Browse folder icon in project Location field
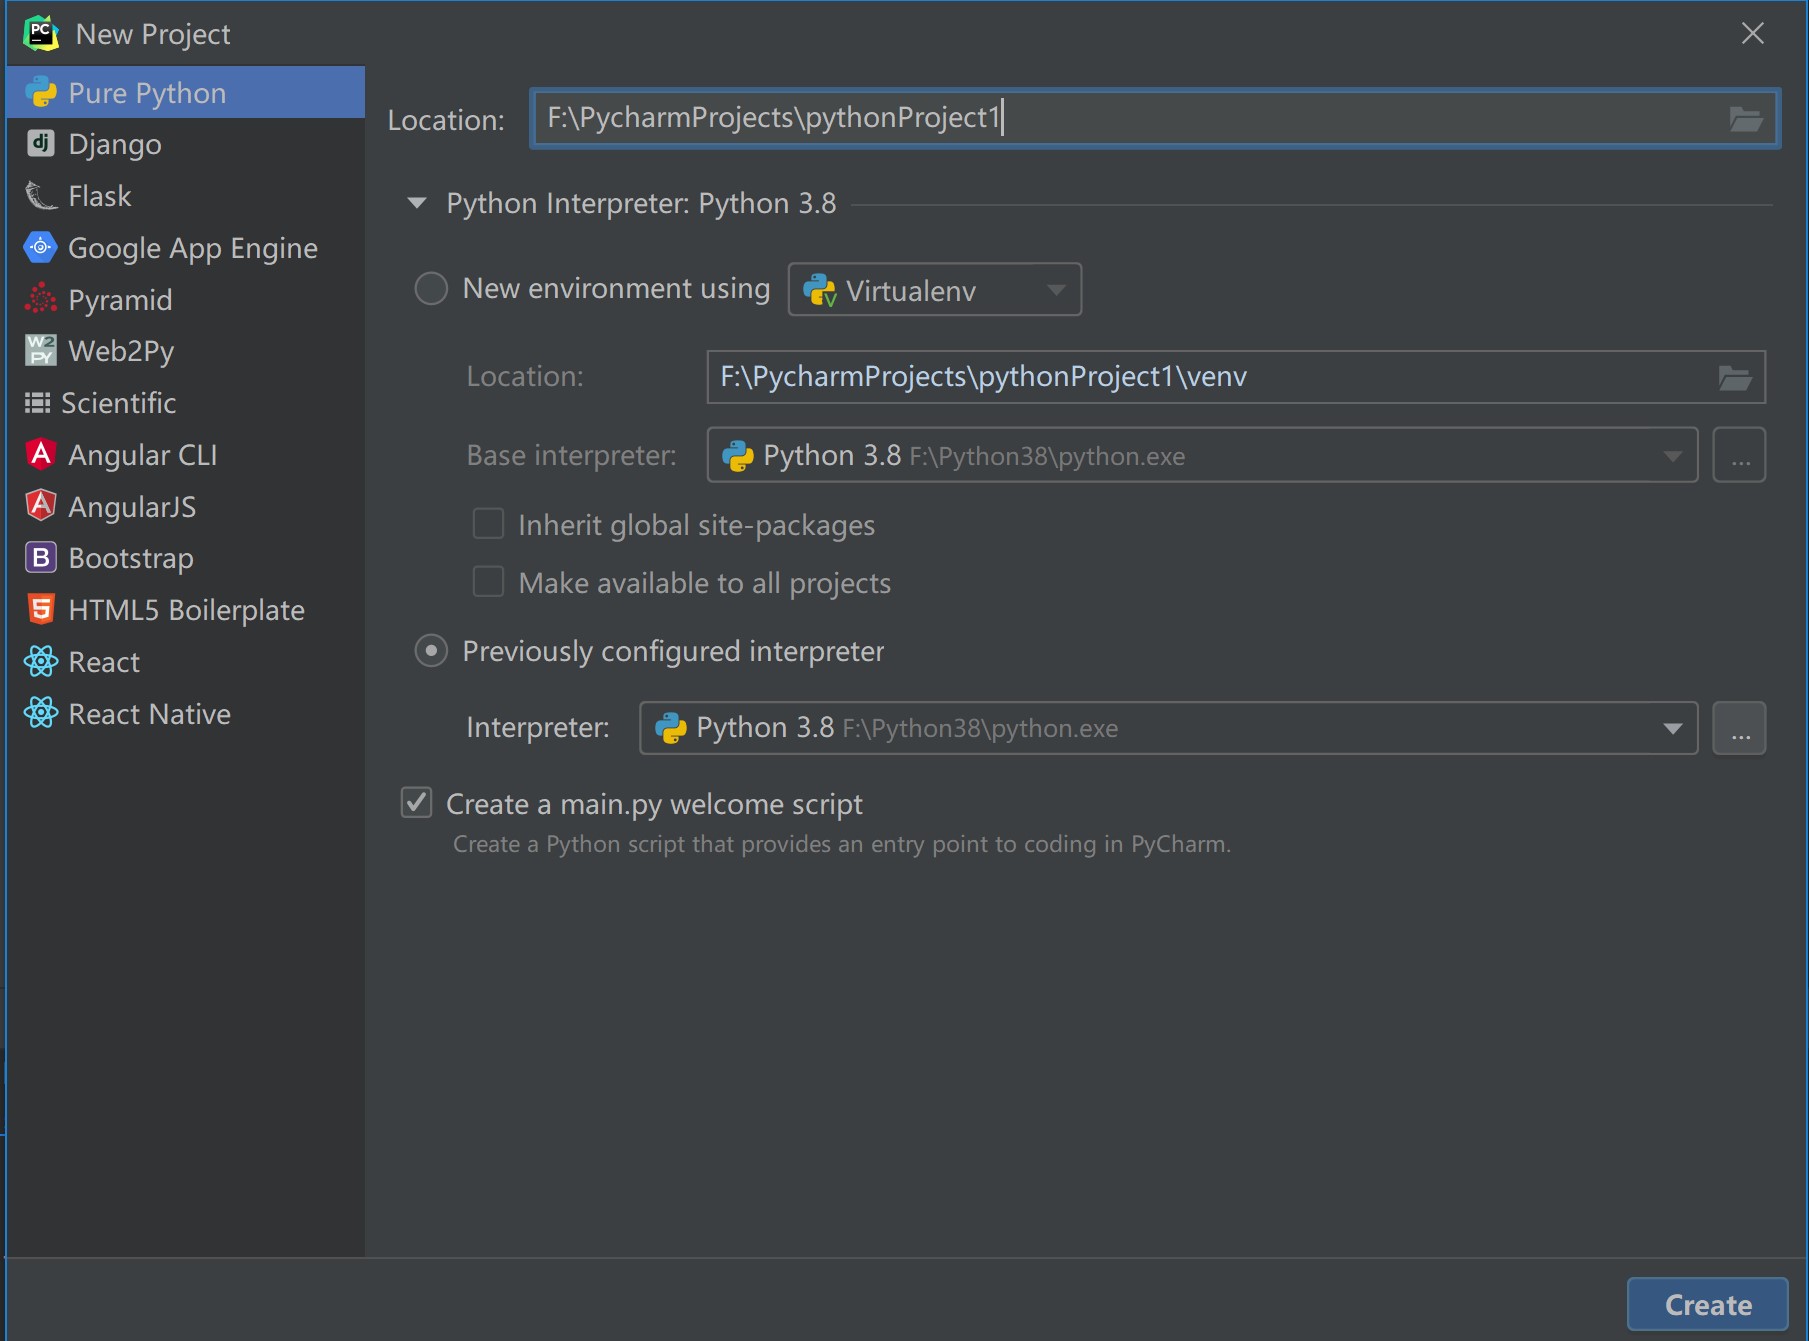The height and width of the screenshot is (1341, 1809). click(1745, 119)
